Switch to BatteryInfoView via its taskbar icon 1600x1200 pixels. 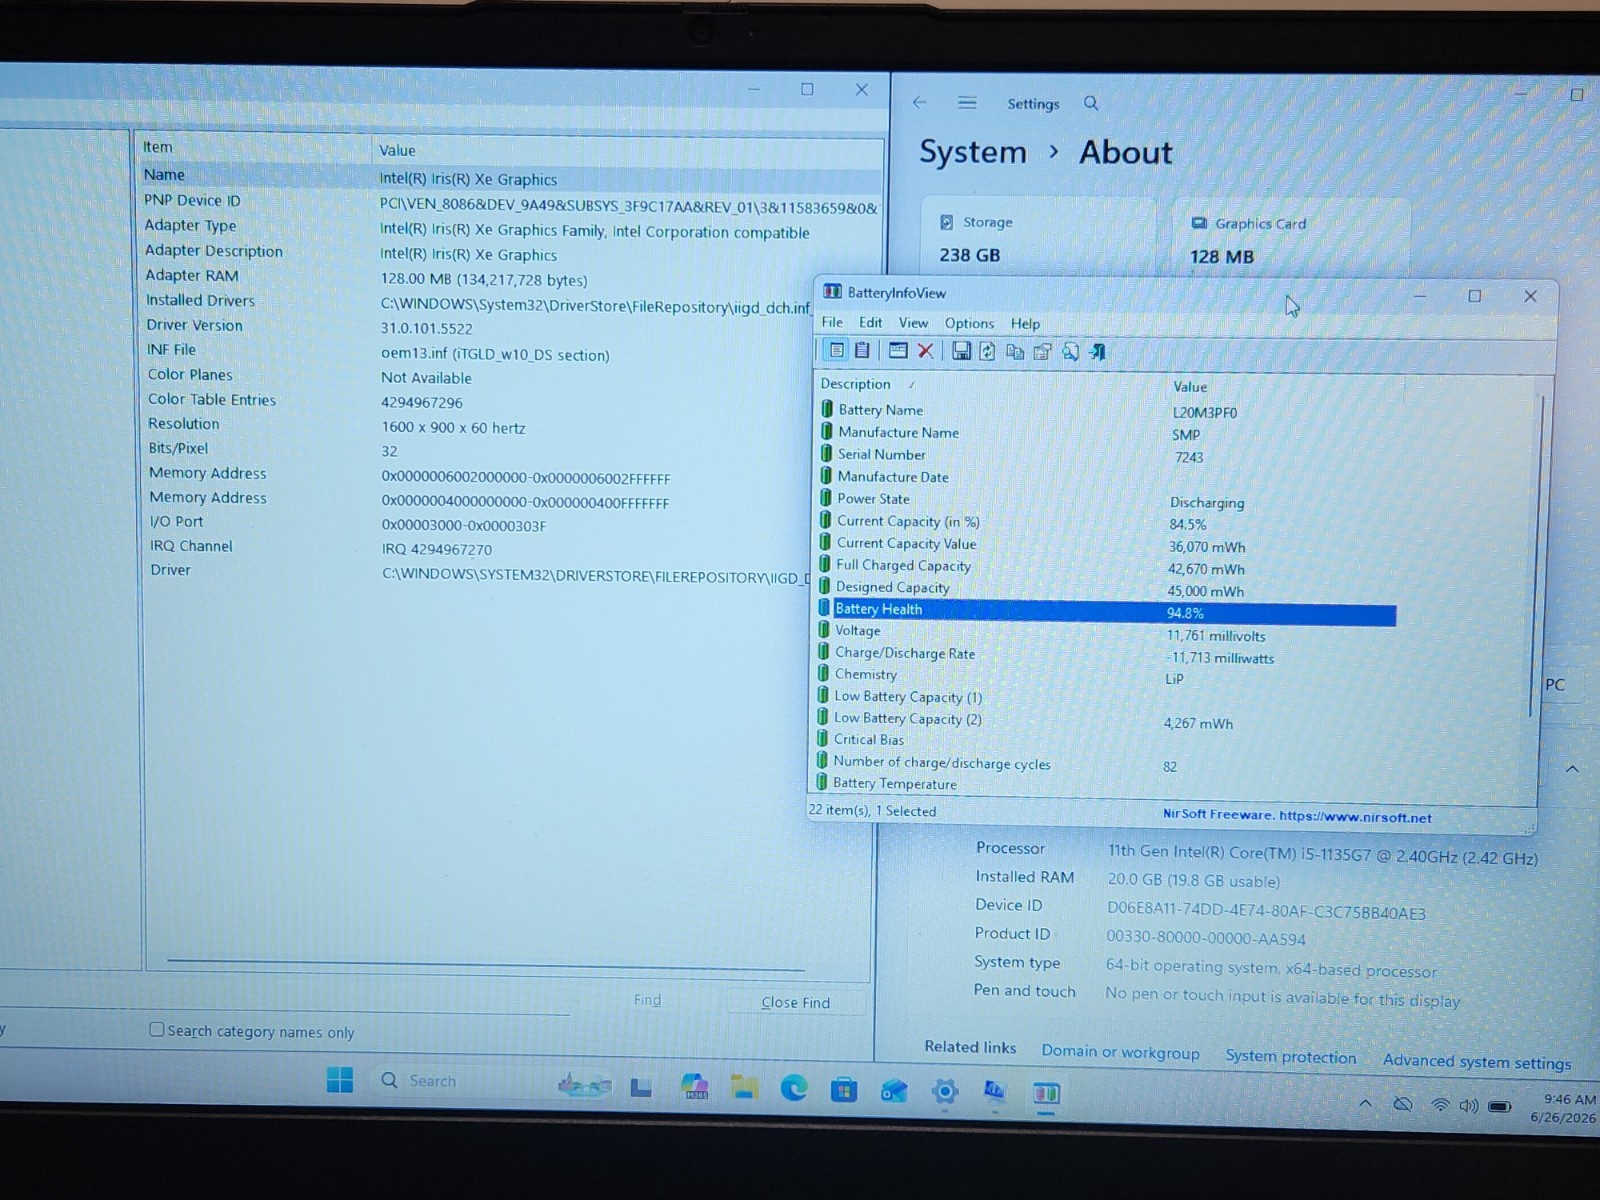[1046, 1093]
